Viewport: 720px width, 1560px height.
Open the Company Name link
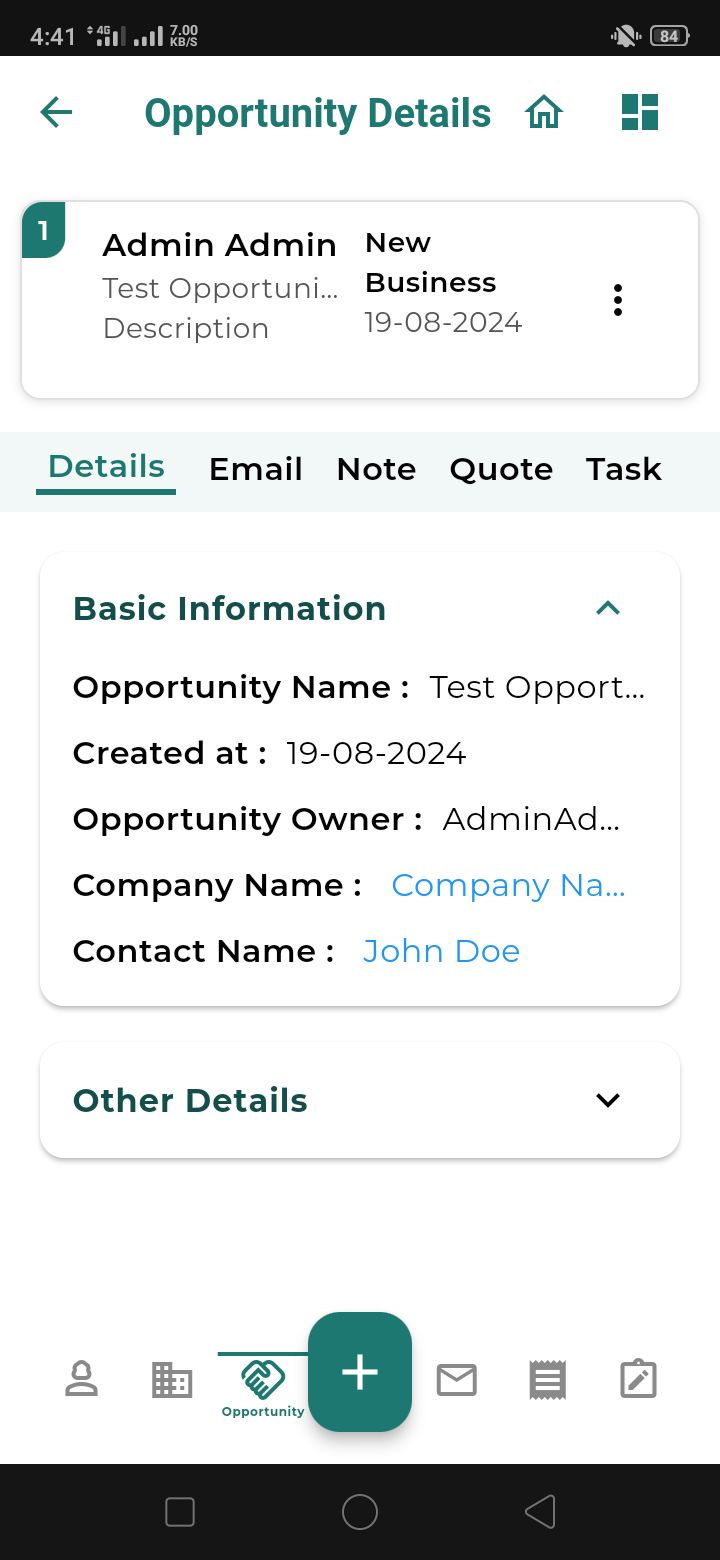(x=508, y=885)
